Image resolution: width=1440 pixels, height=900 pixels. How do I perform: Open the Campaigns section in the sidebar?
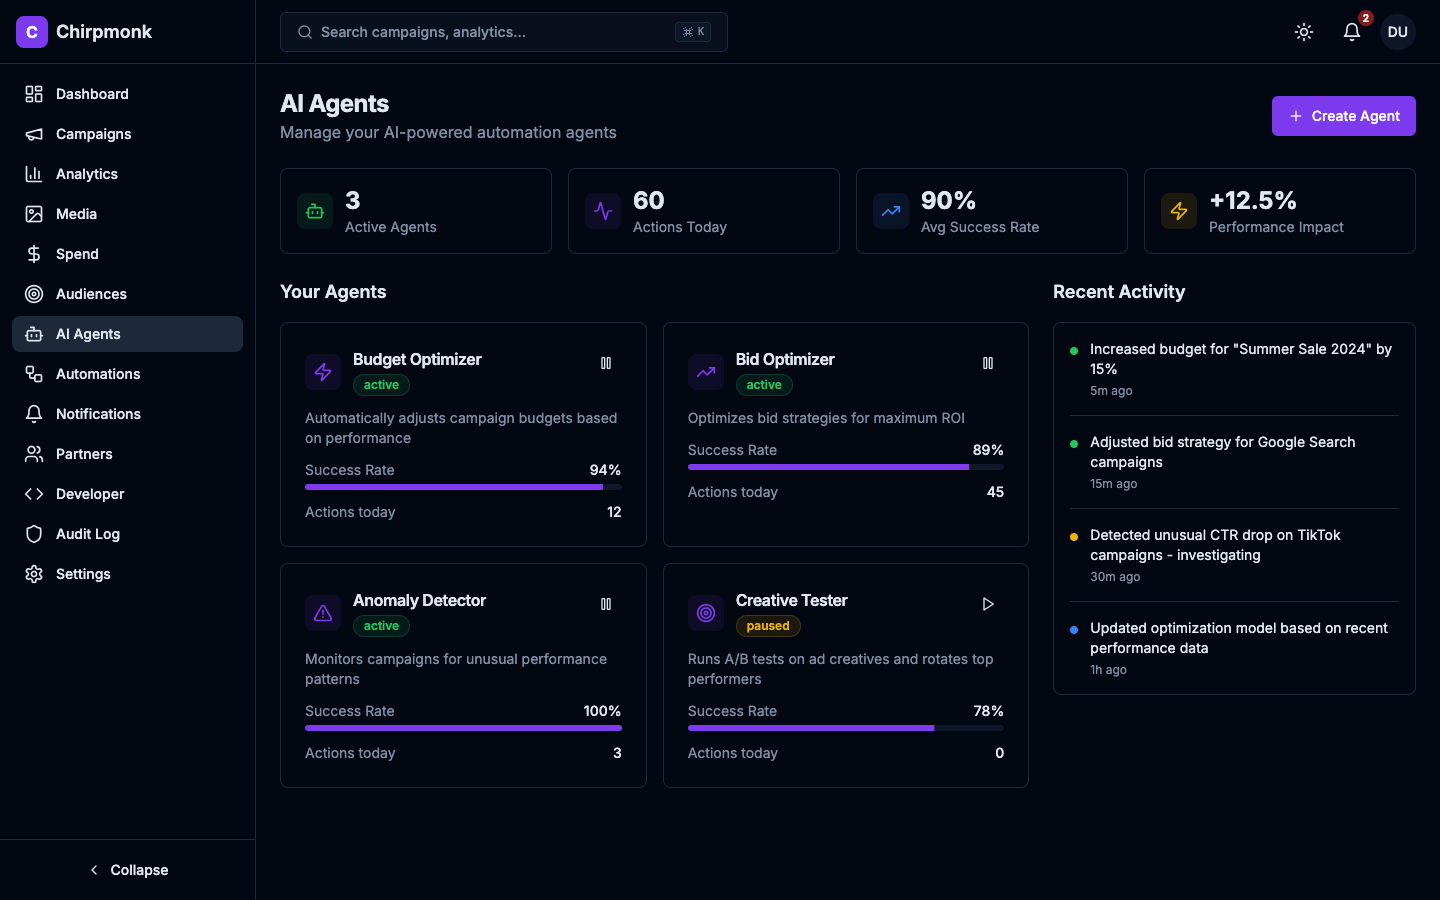[x=92, y=134]
